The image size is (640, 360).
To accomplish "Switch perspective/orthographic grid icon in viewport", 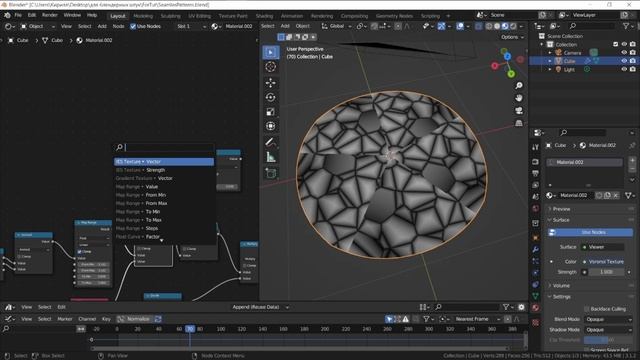I will [519, 123].
